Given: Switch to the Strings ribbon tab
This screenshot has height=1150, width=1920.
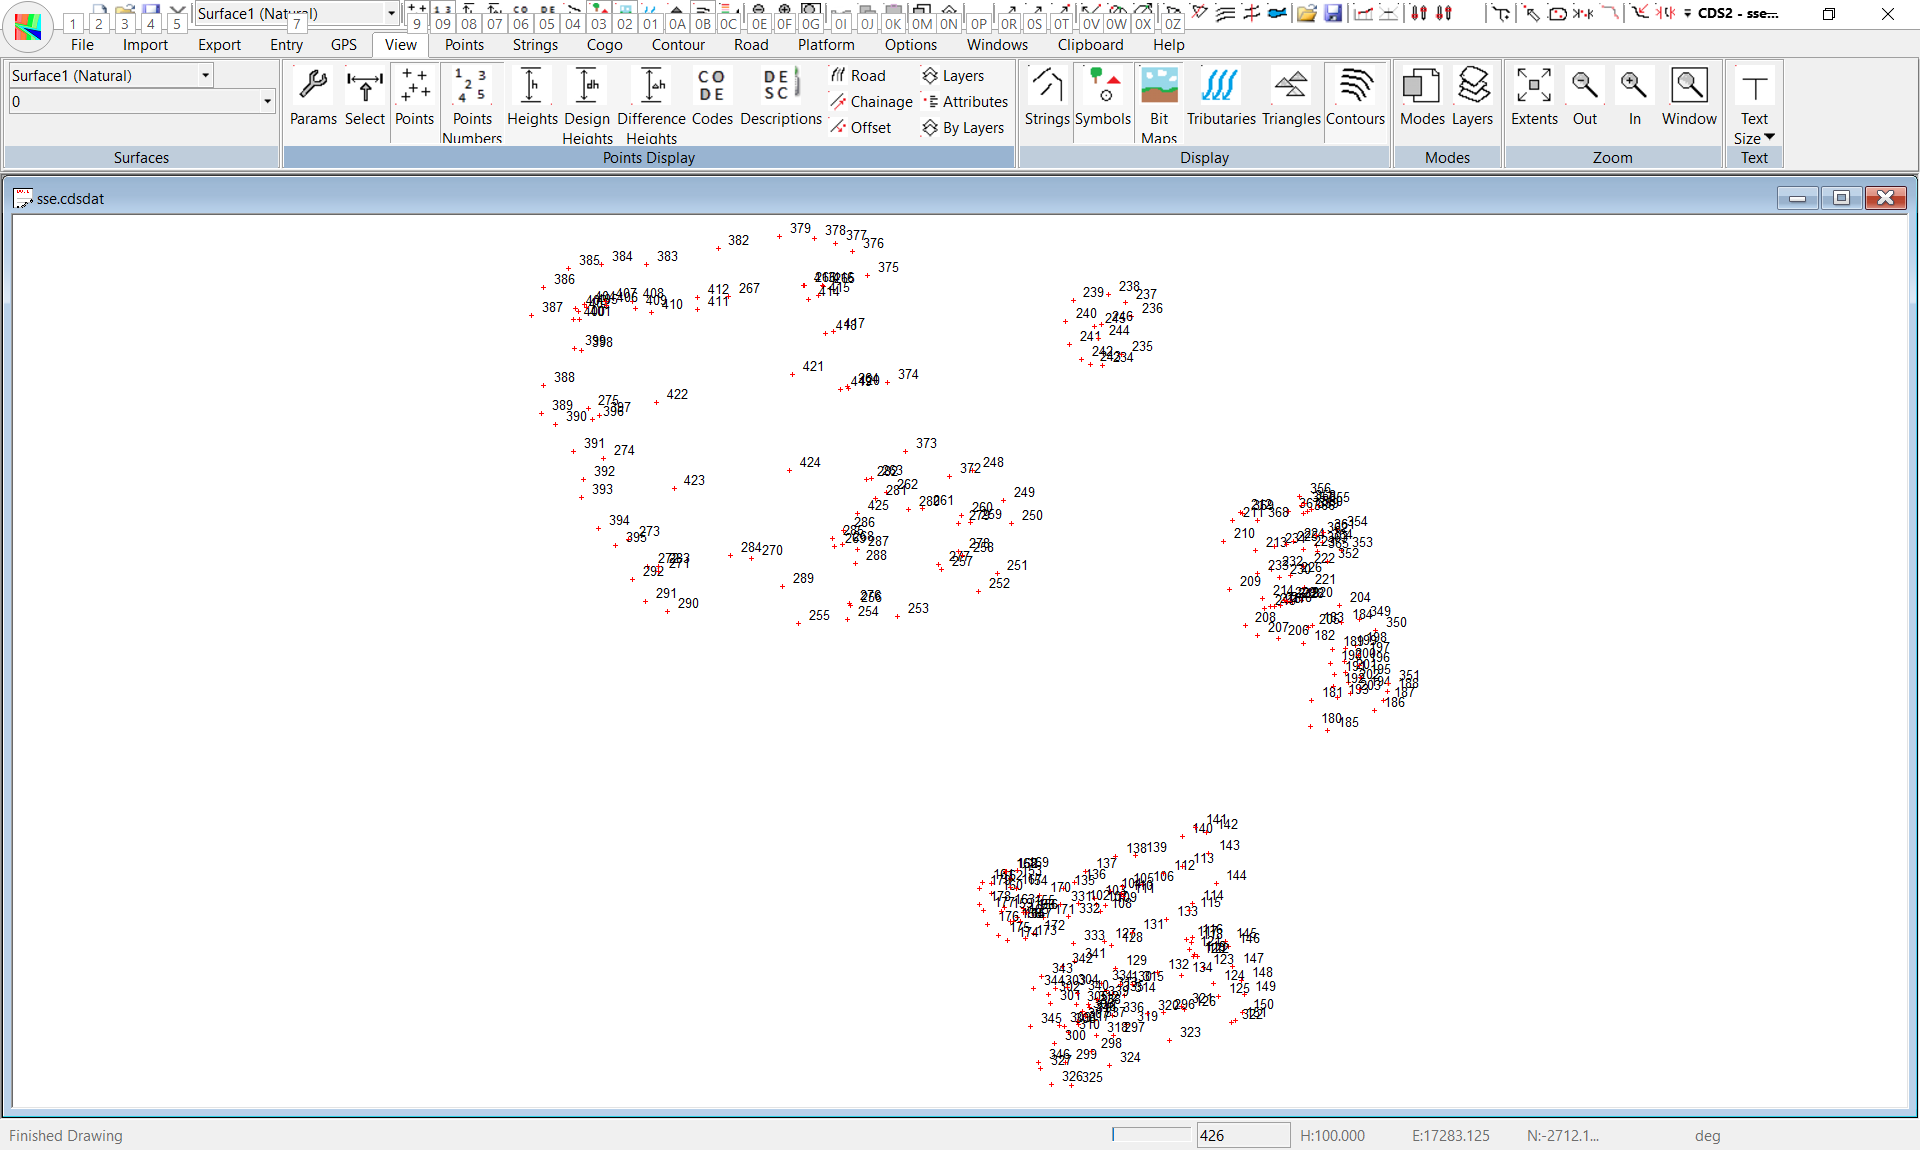Looking at the screenshot, I should [535, 45].
